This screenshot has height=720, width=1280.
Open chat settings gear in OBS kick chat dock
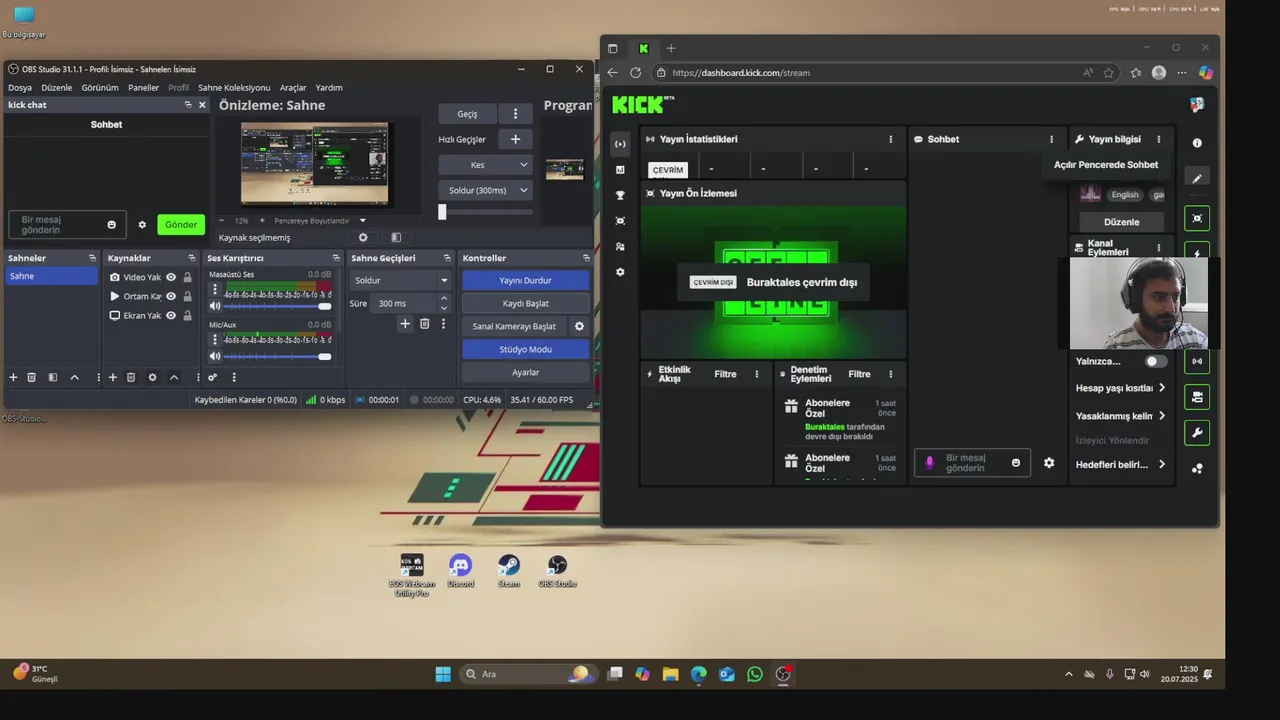tap(142, 225)
